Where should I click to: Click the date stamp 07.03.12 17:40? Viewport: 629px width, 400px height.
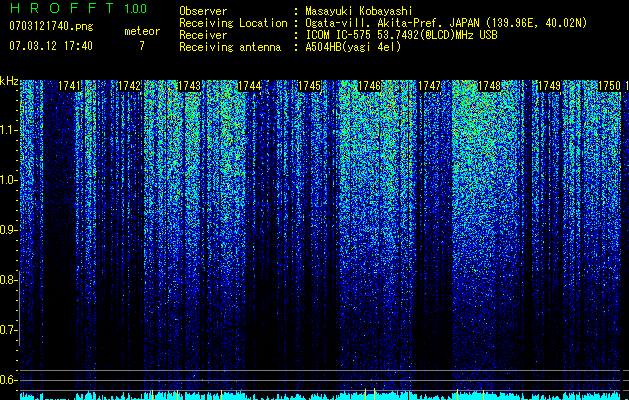(x=51, y=46)
